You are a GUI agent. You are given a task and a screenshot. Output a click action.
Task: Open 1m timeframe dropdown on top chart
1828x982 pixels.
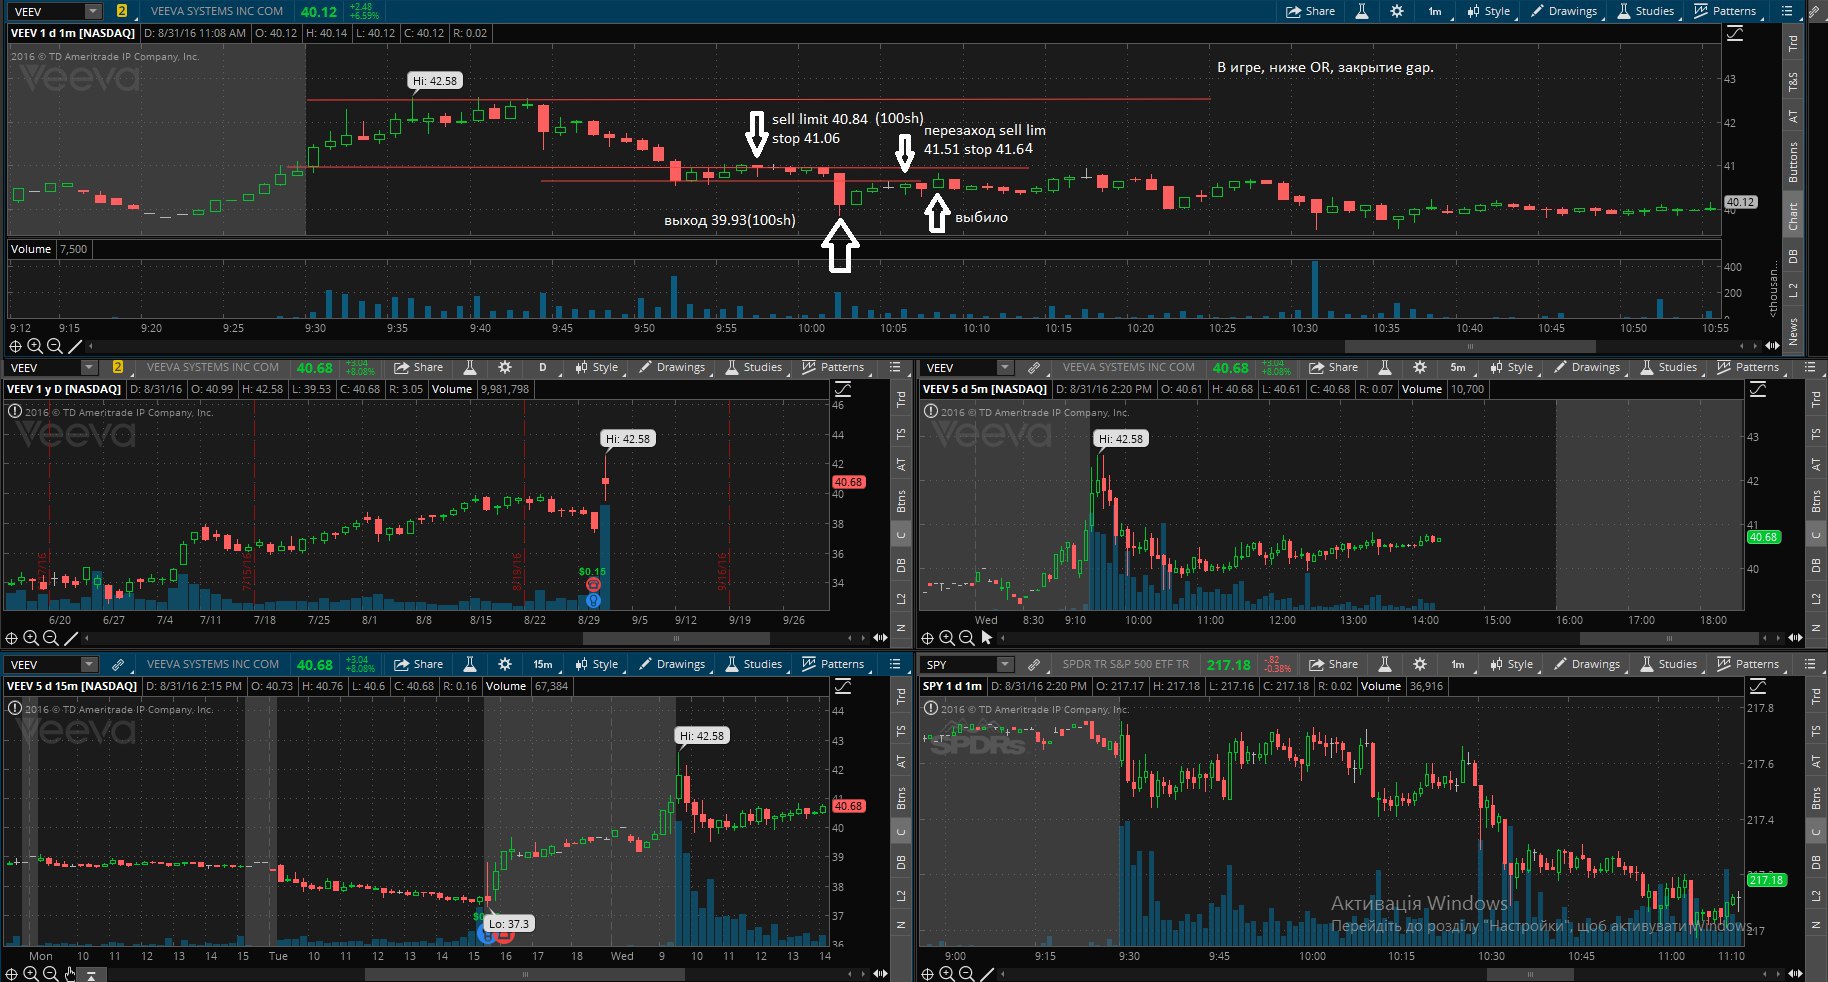pos(1435,11)
